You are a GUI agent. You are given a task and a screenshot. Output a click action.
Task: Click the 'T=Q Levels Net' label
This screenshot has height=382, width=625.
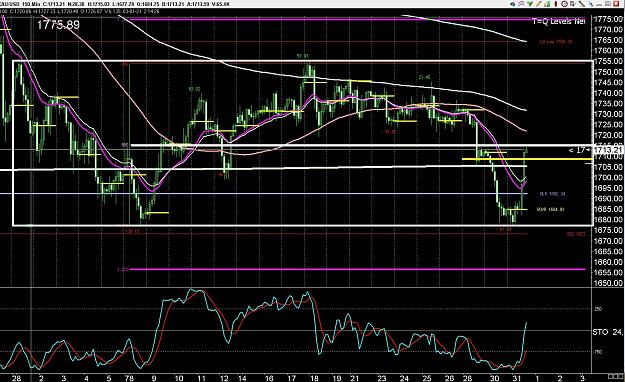559,21
